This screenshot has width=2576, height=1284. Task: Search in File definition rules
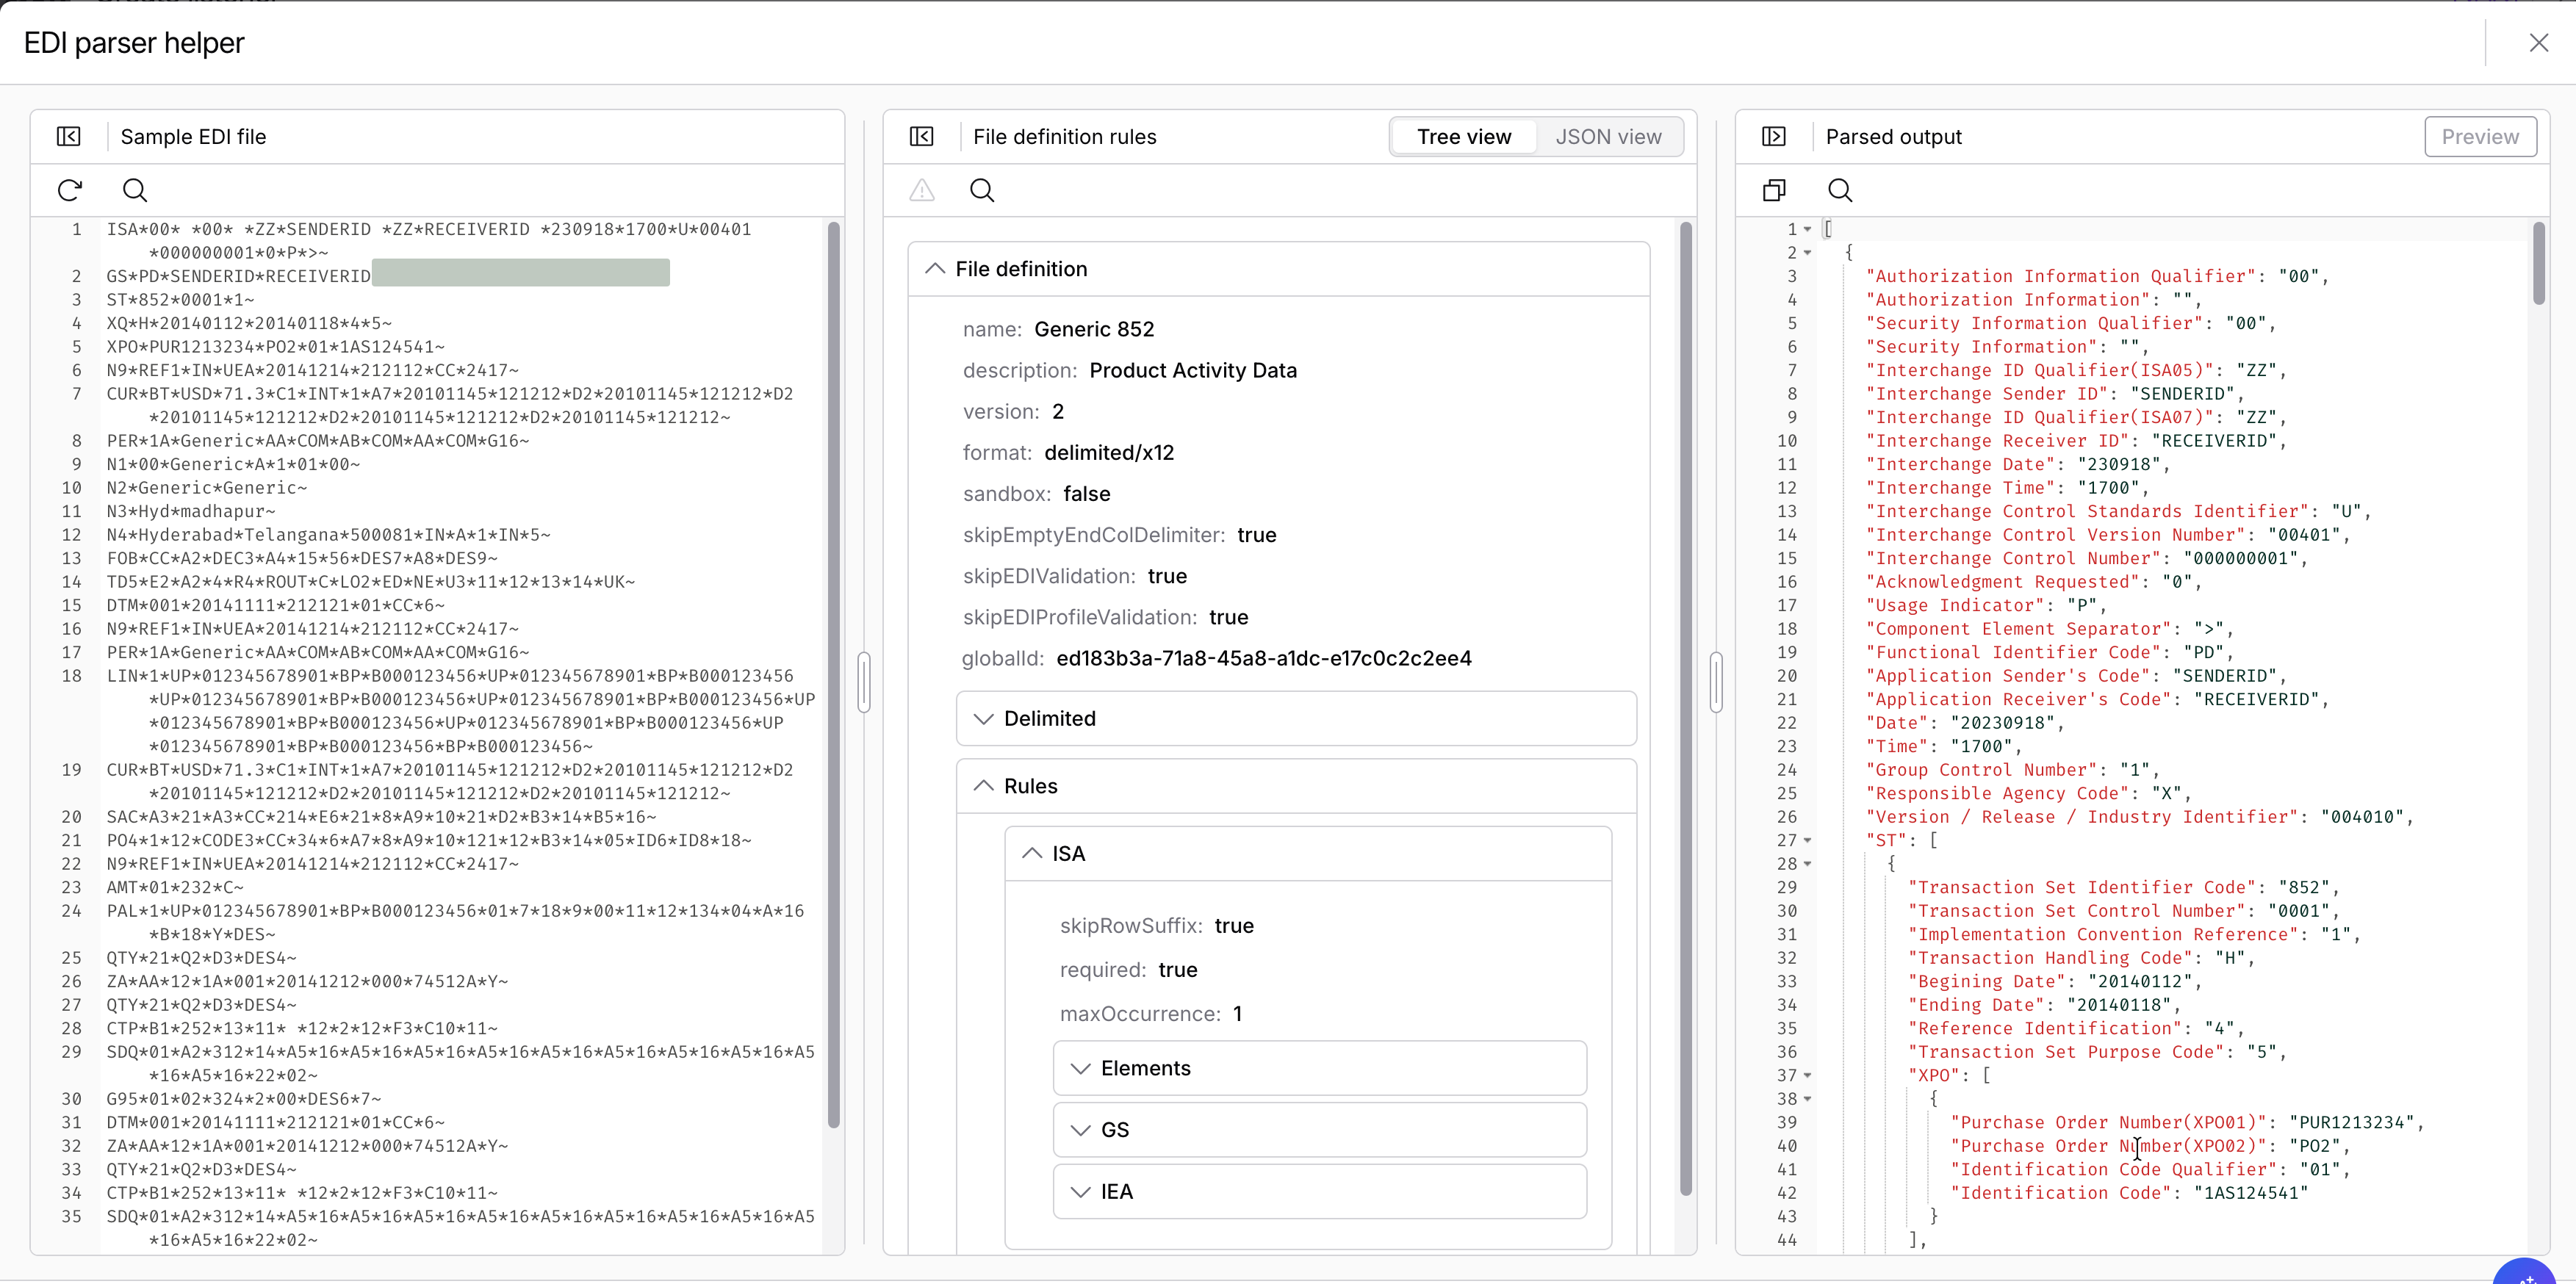coord(982,190)
